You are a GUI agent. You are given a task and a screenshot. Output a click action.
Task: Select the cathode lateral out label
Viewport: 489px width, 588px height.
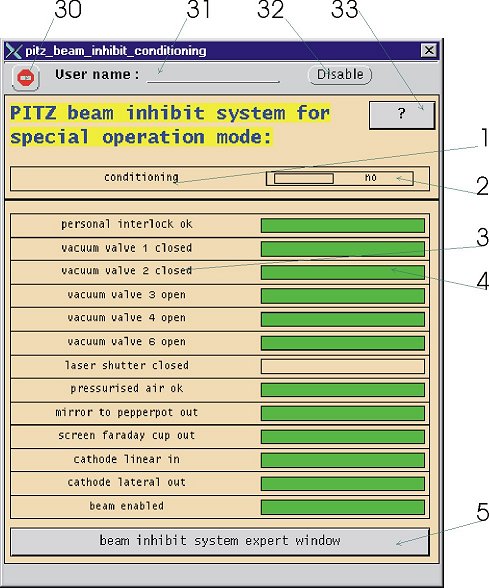127,482
